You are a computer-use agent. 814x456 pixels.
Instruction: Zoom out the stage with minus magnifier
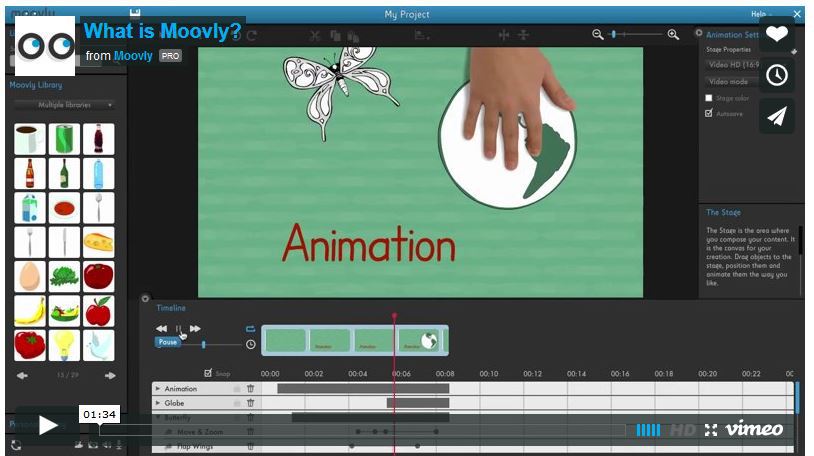point(598,34)
